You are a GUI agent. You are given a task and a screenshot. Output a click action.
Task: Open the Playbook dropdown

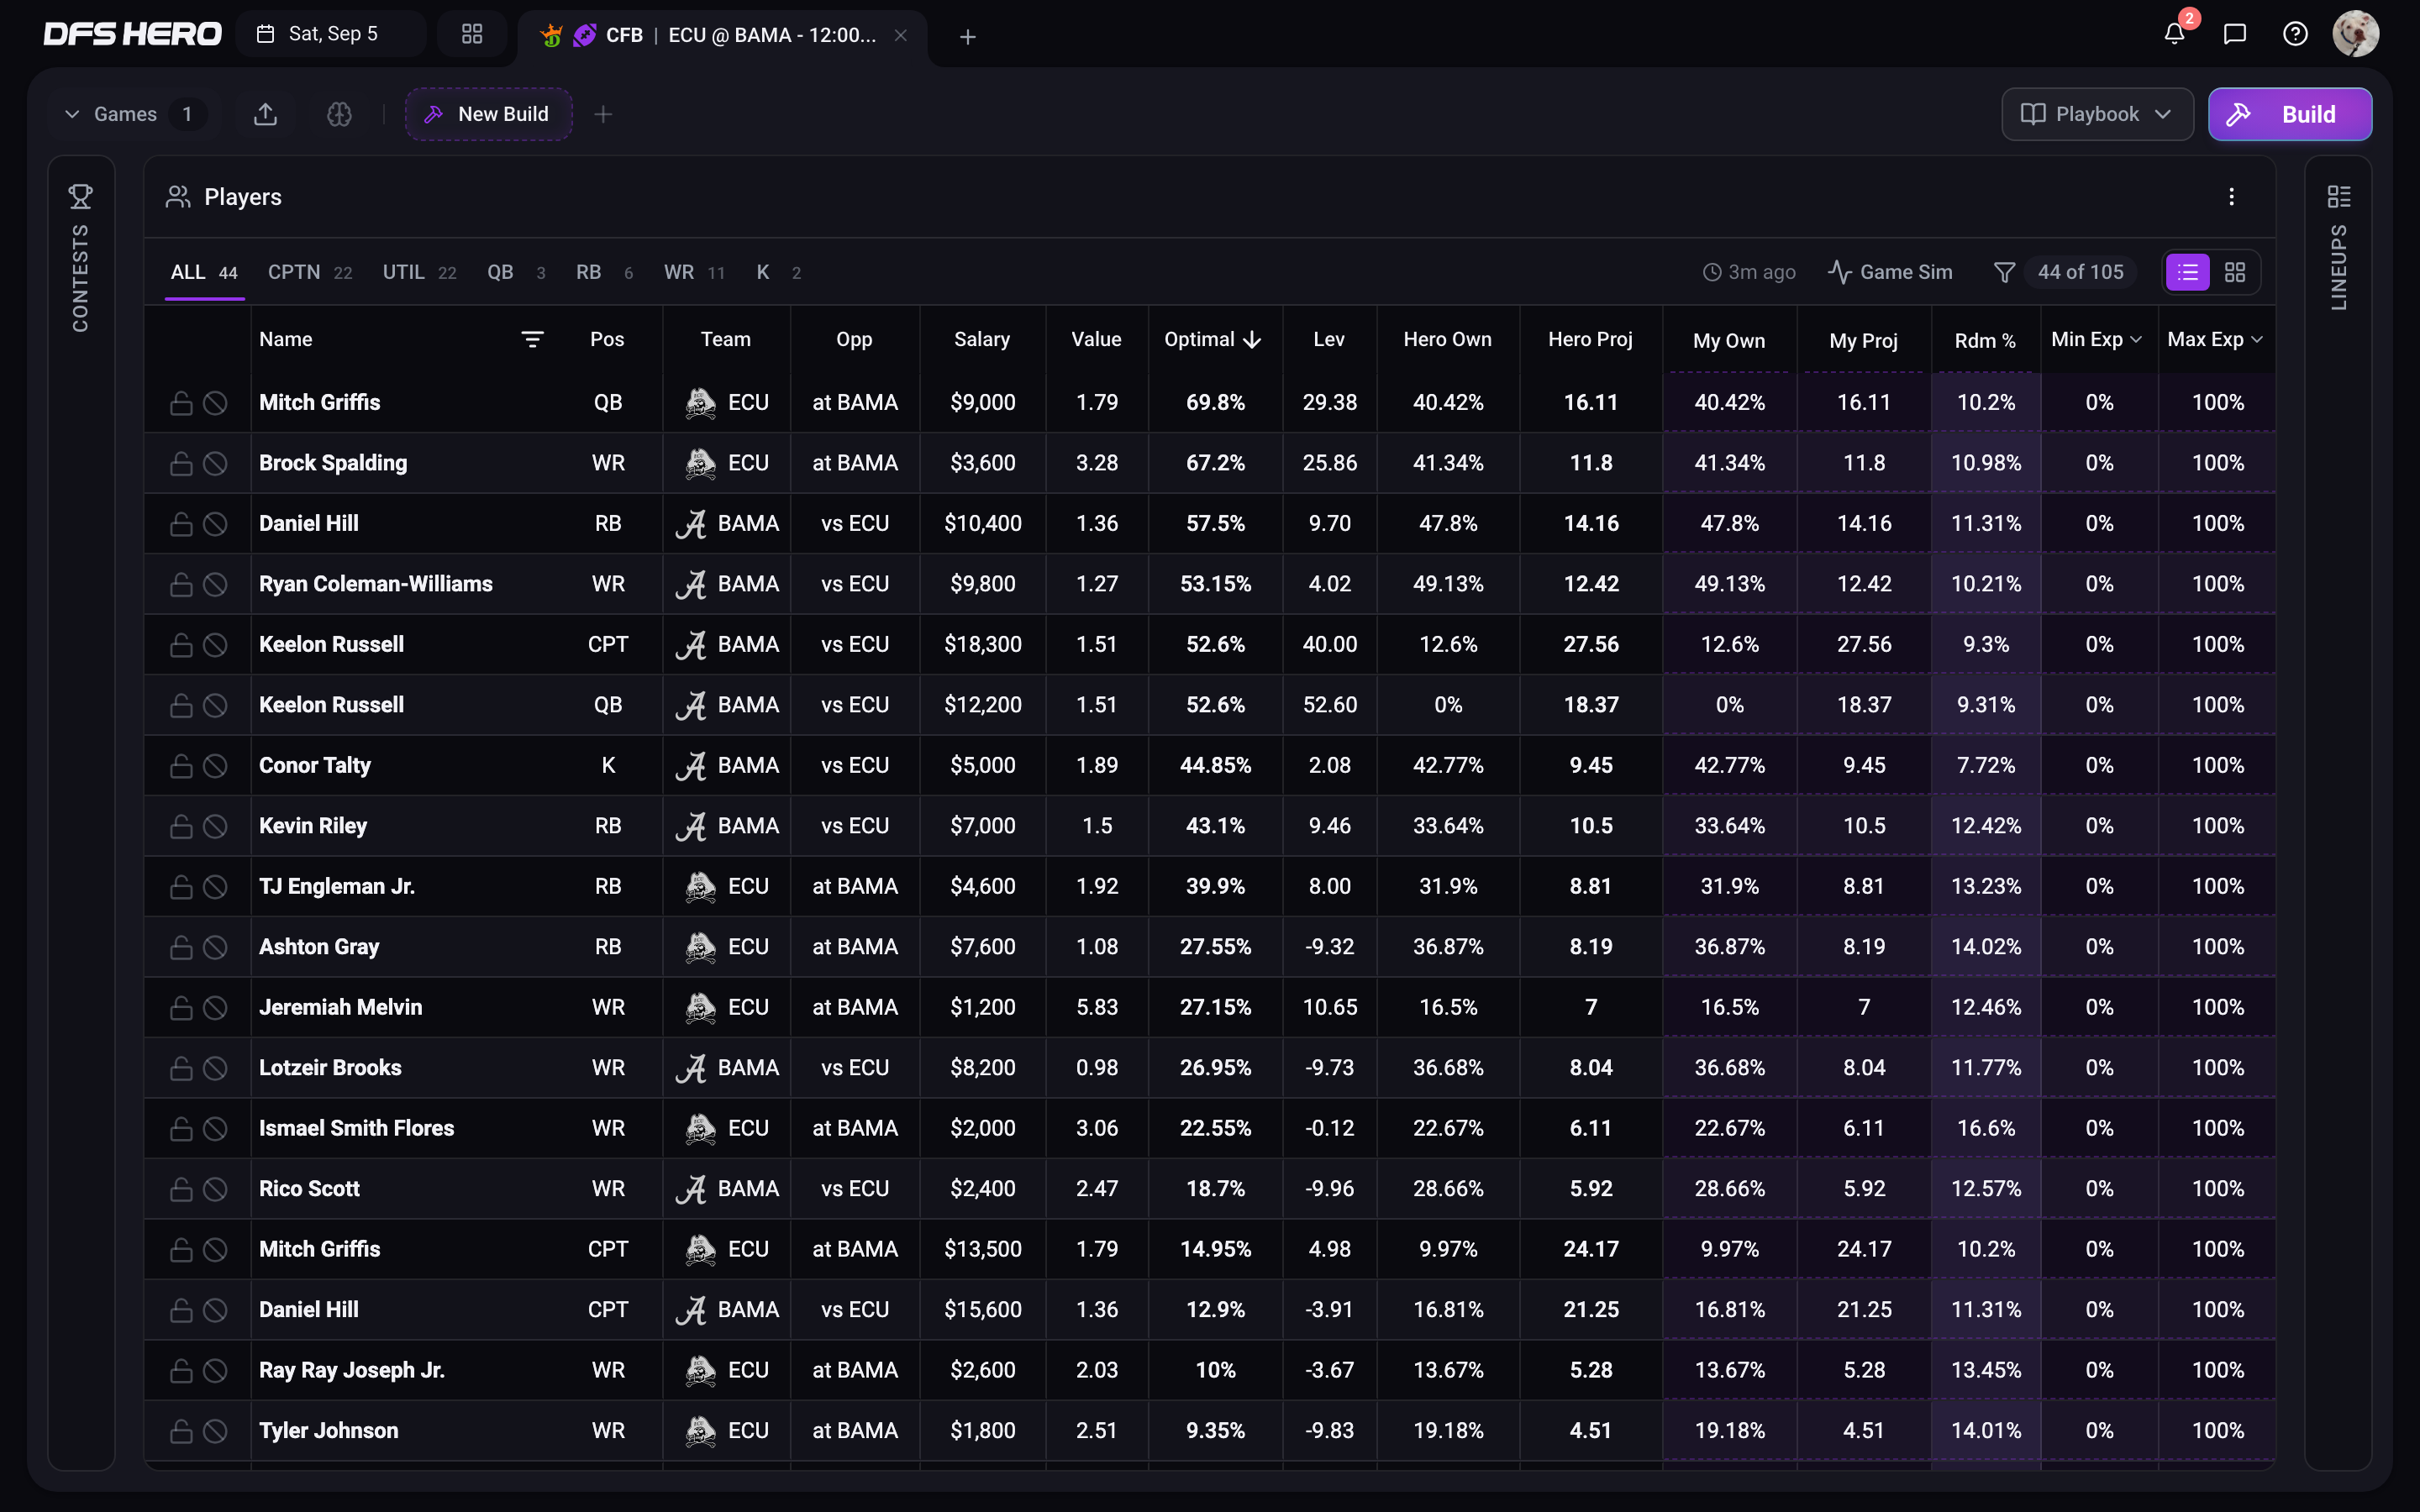click(x=2097, y=114)
